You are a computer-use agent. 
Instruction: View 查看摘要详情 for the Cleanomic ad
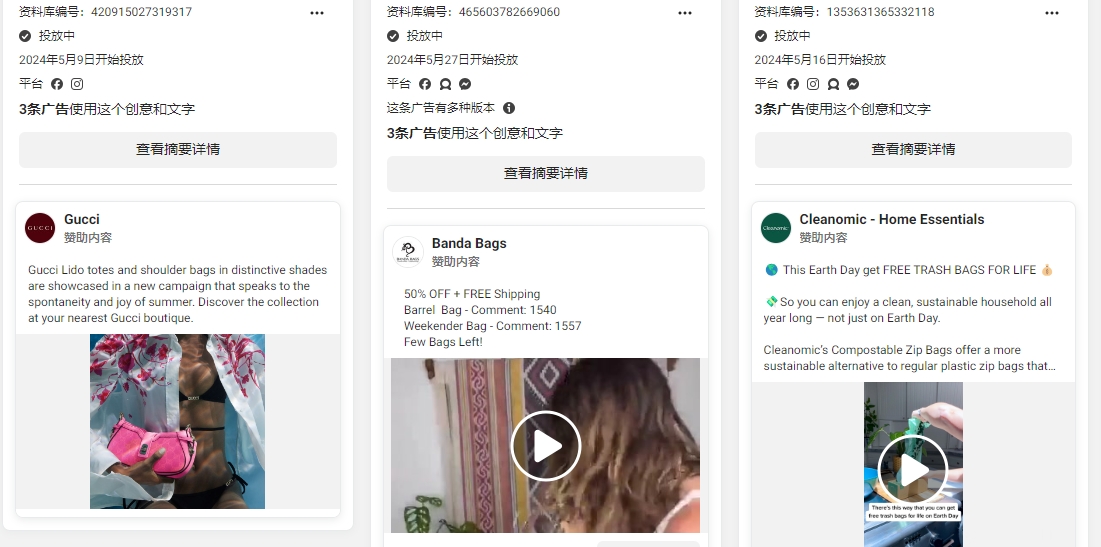tap(913, 150)
